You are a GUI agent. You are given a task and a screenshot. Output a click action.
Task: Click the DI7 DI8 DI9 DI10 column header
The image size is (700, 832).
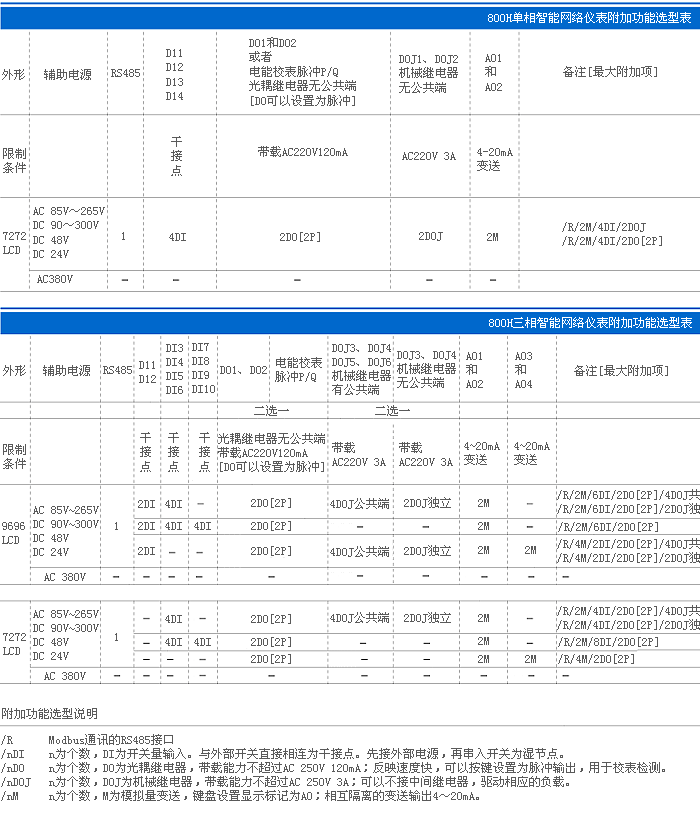click(203, 368)
